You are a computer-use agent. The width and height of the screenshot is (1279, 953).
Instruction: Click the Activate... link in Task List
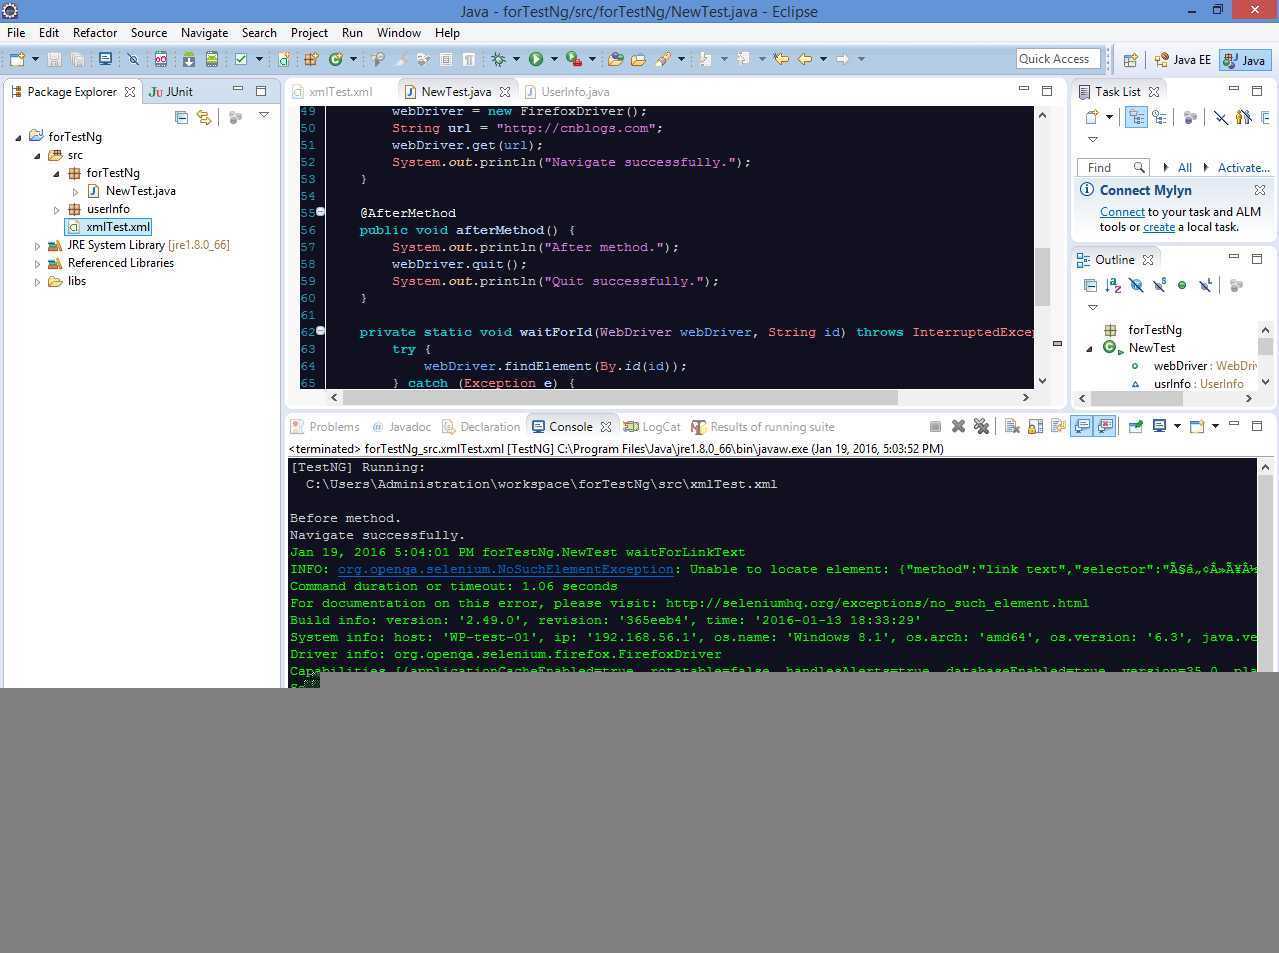click(1243, 167)
